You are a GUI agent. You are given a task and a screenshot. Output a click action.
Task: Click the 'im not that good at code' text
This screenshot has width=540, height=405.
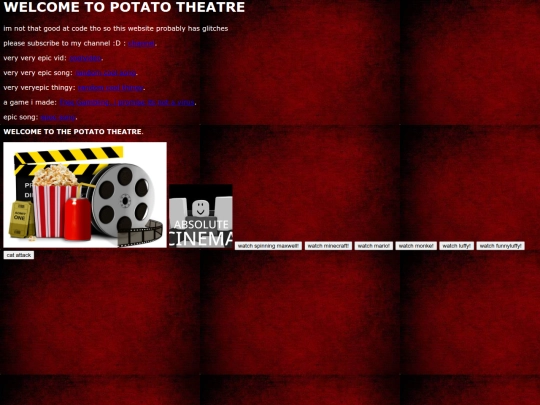(116, 29)
